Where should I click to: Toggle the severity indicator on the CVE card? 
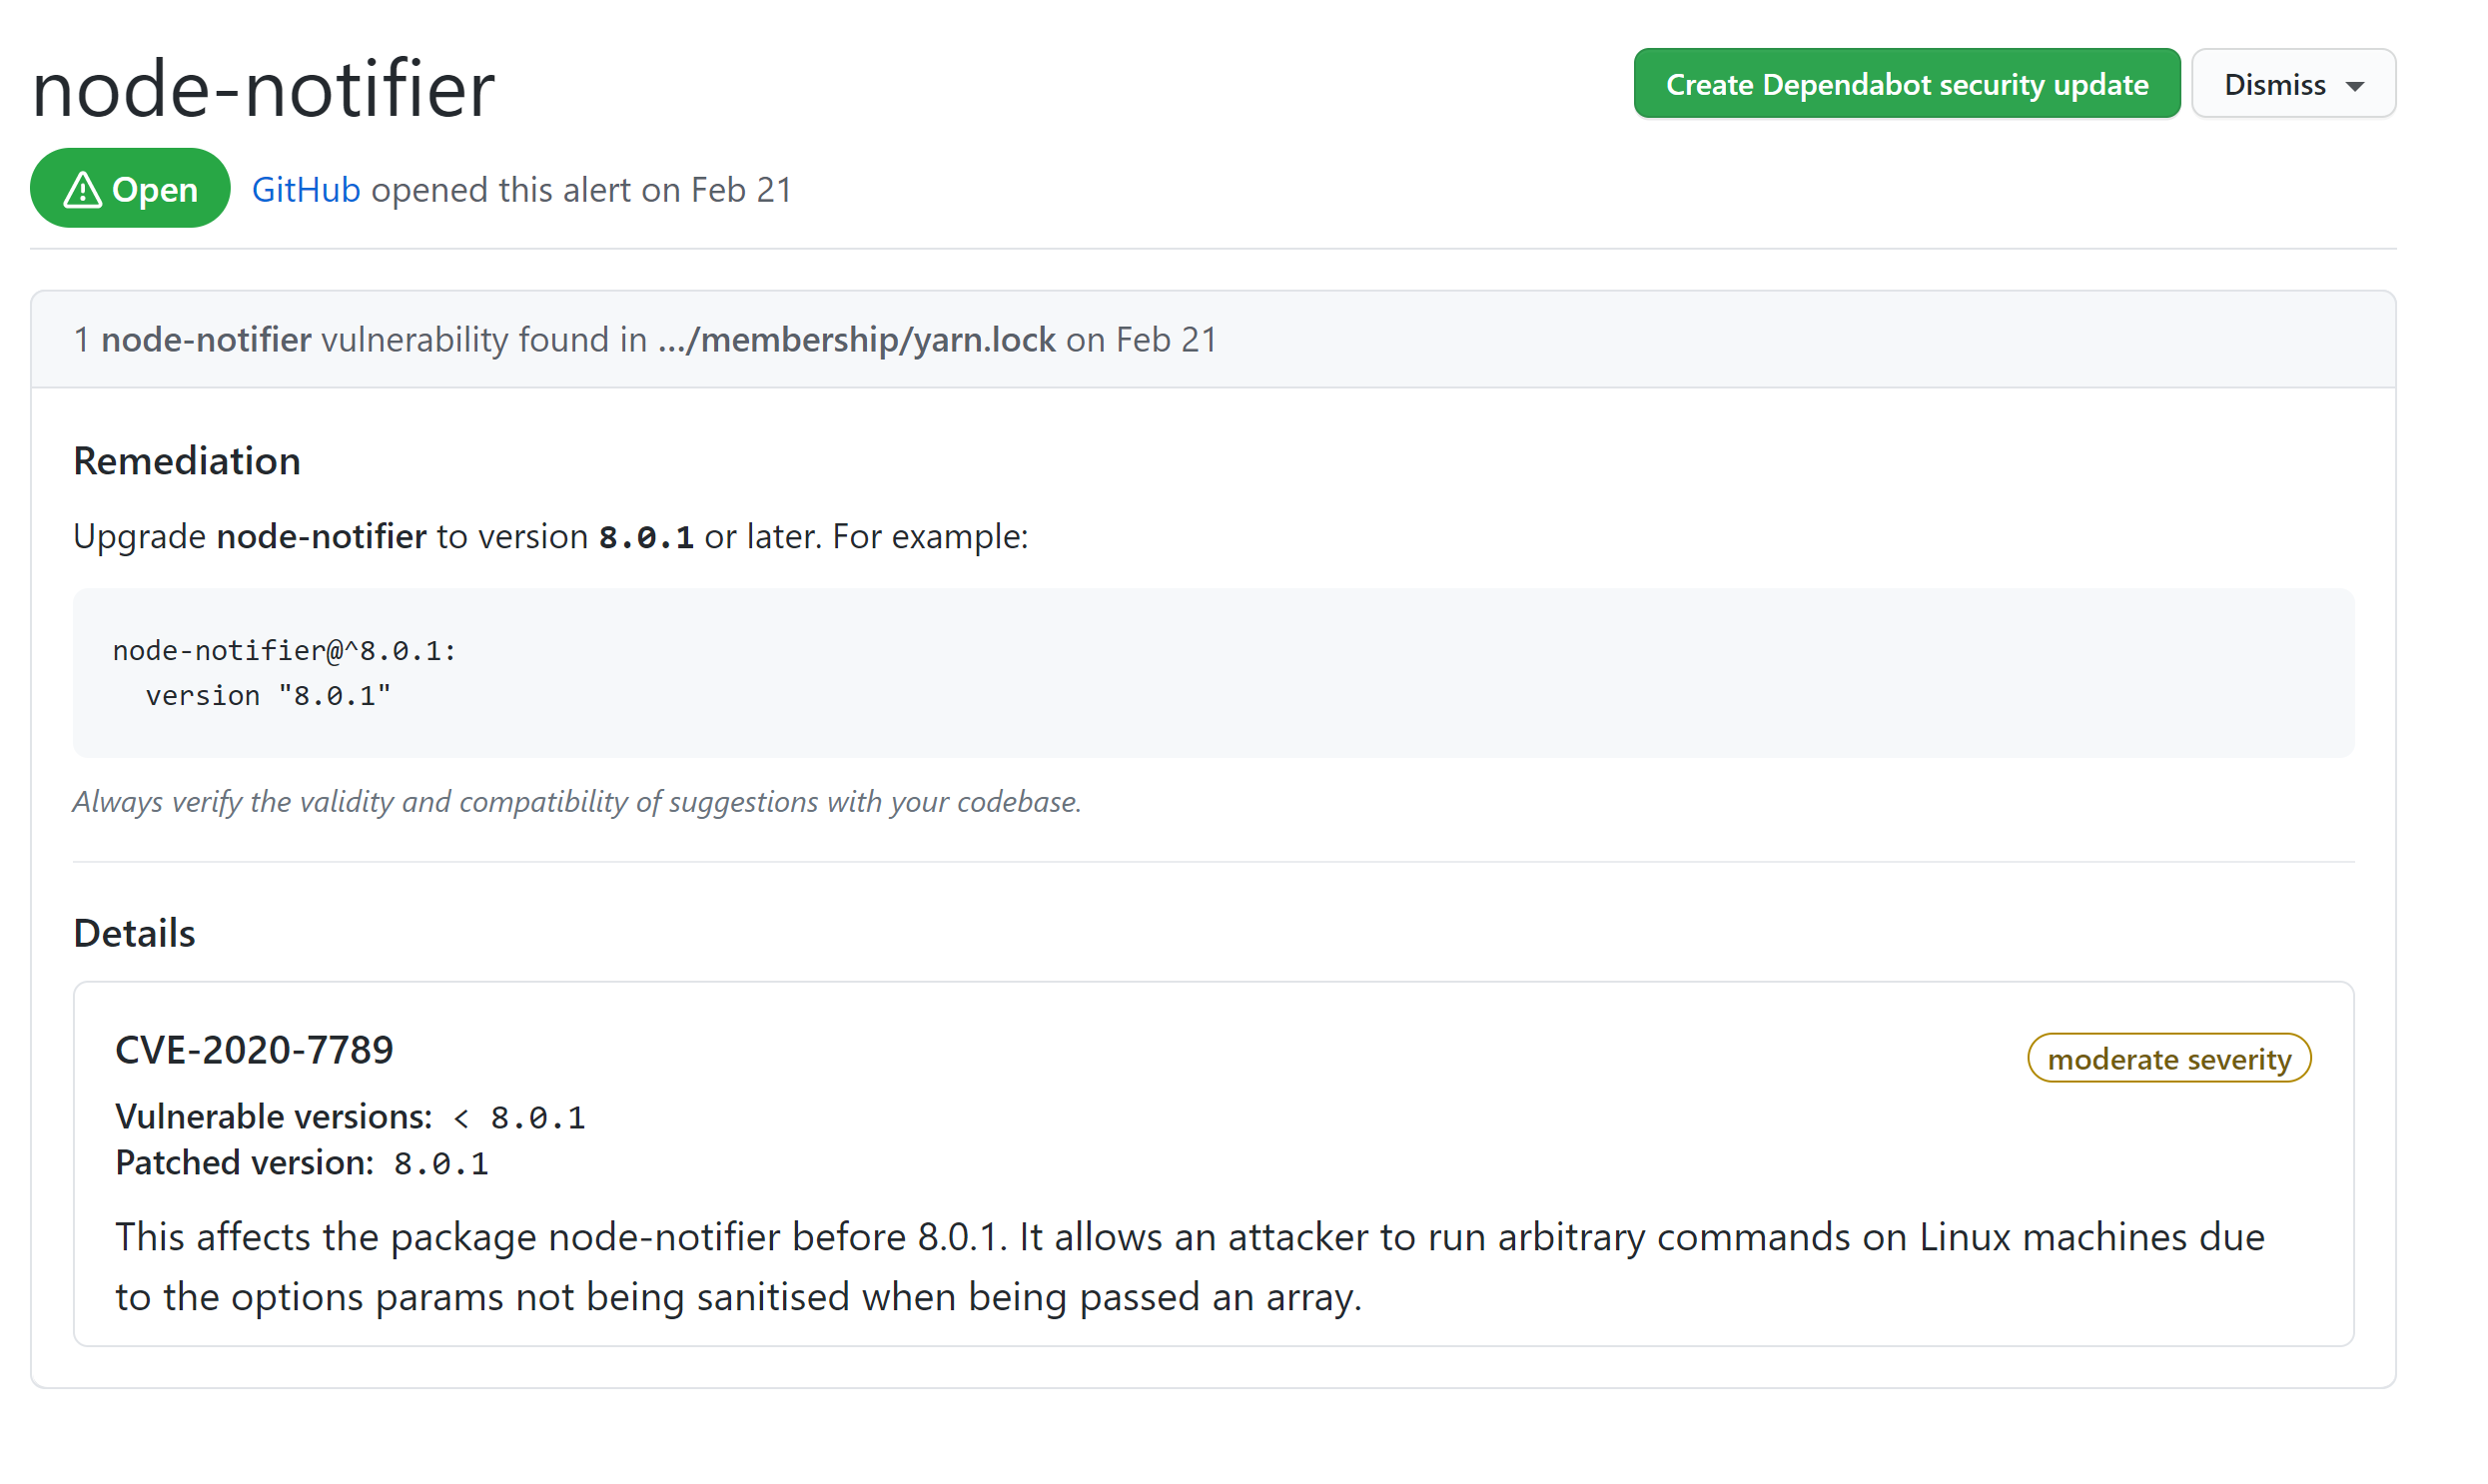tap(2168, 1058)
